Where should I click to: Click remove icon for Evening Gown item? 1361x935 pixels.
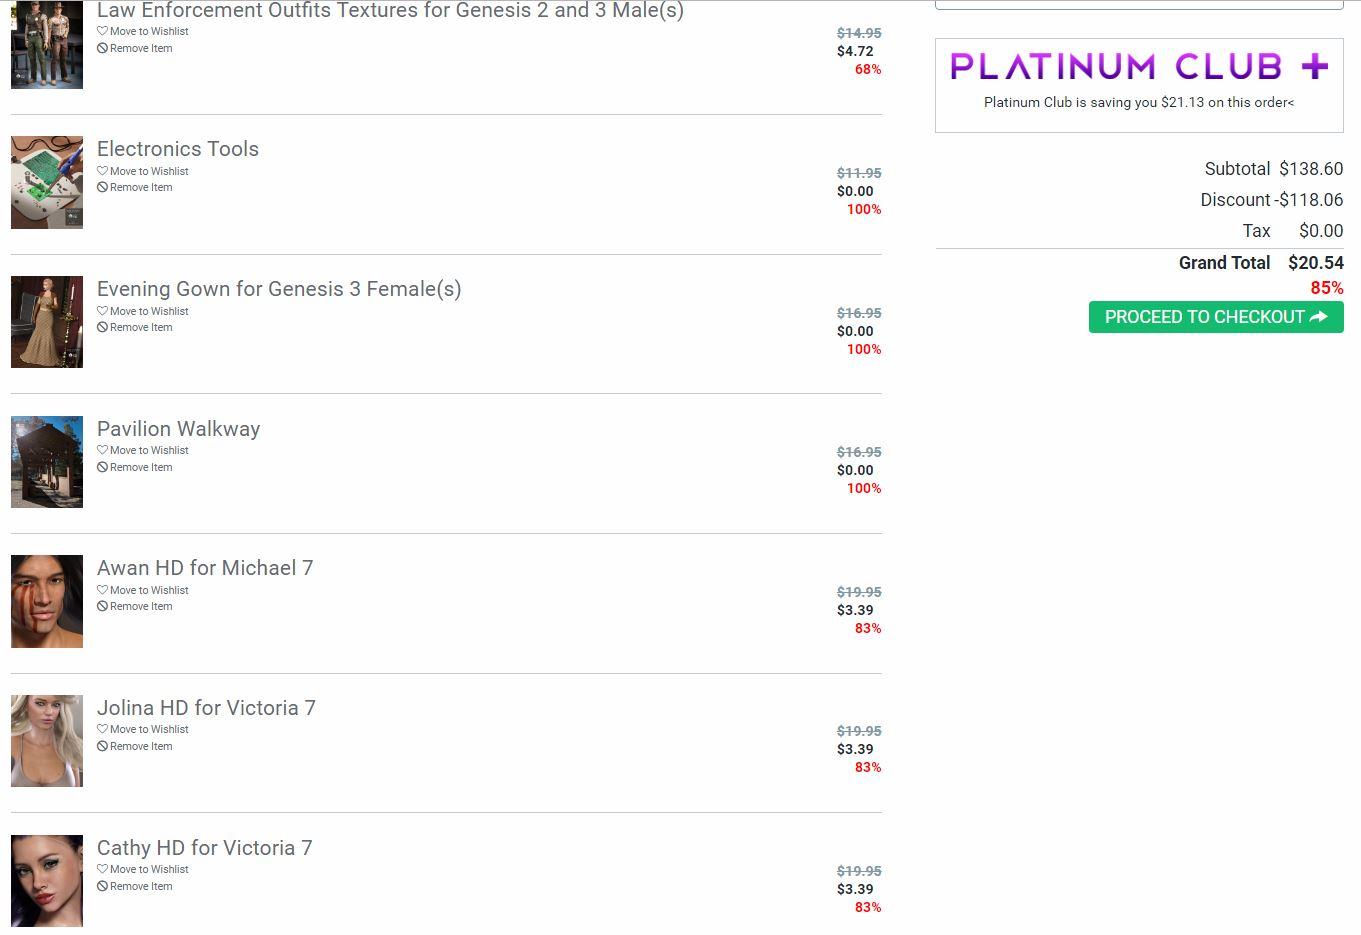click(102, 328)
